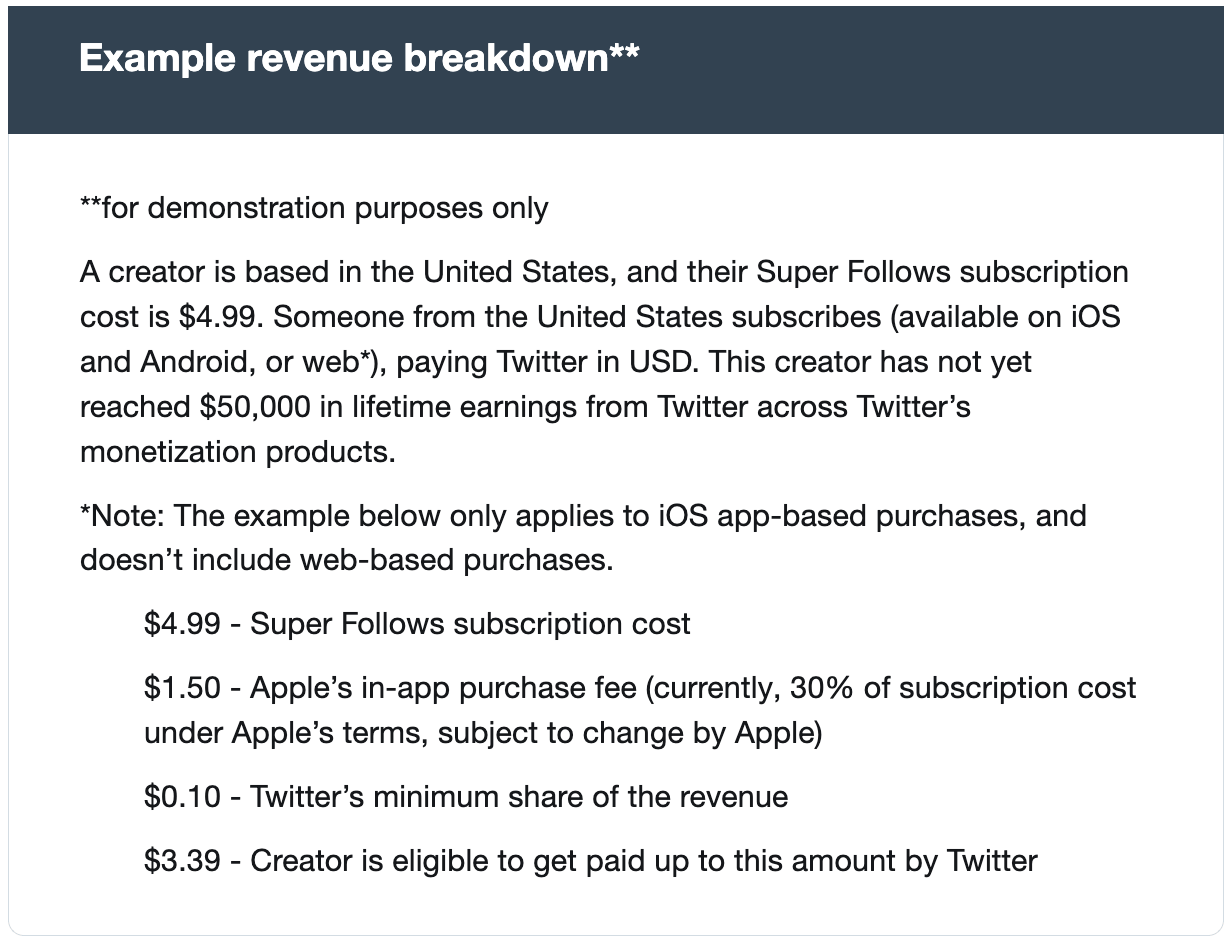Image resolution: width=1230 pixels, height=952 pixels.
Task: Click the words 'monetization products.'
Action: click(x=238, y=452)
